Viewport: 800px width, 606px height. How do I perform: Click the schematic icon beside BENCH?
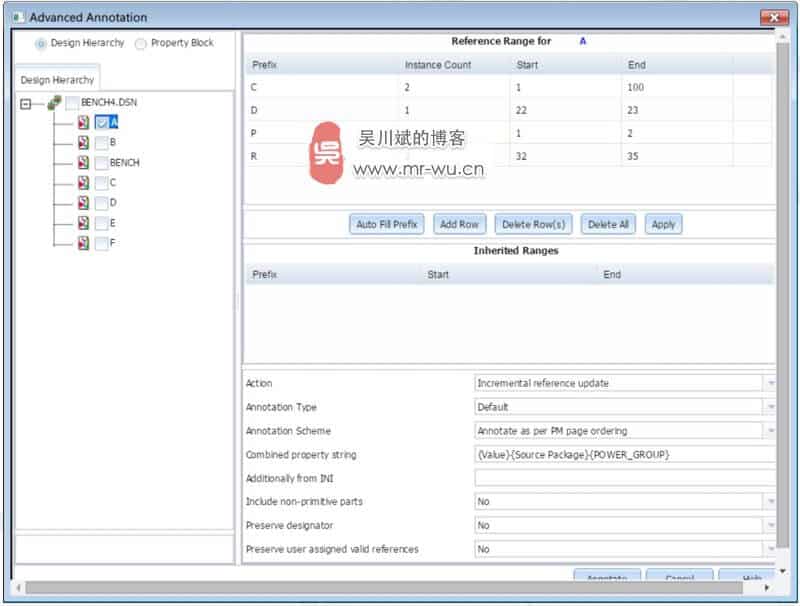[x=84, y=163]
